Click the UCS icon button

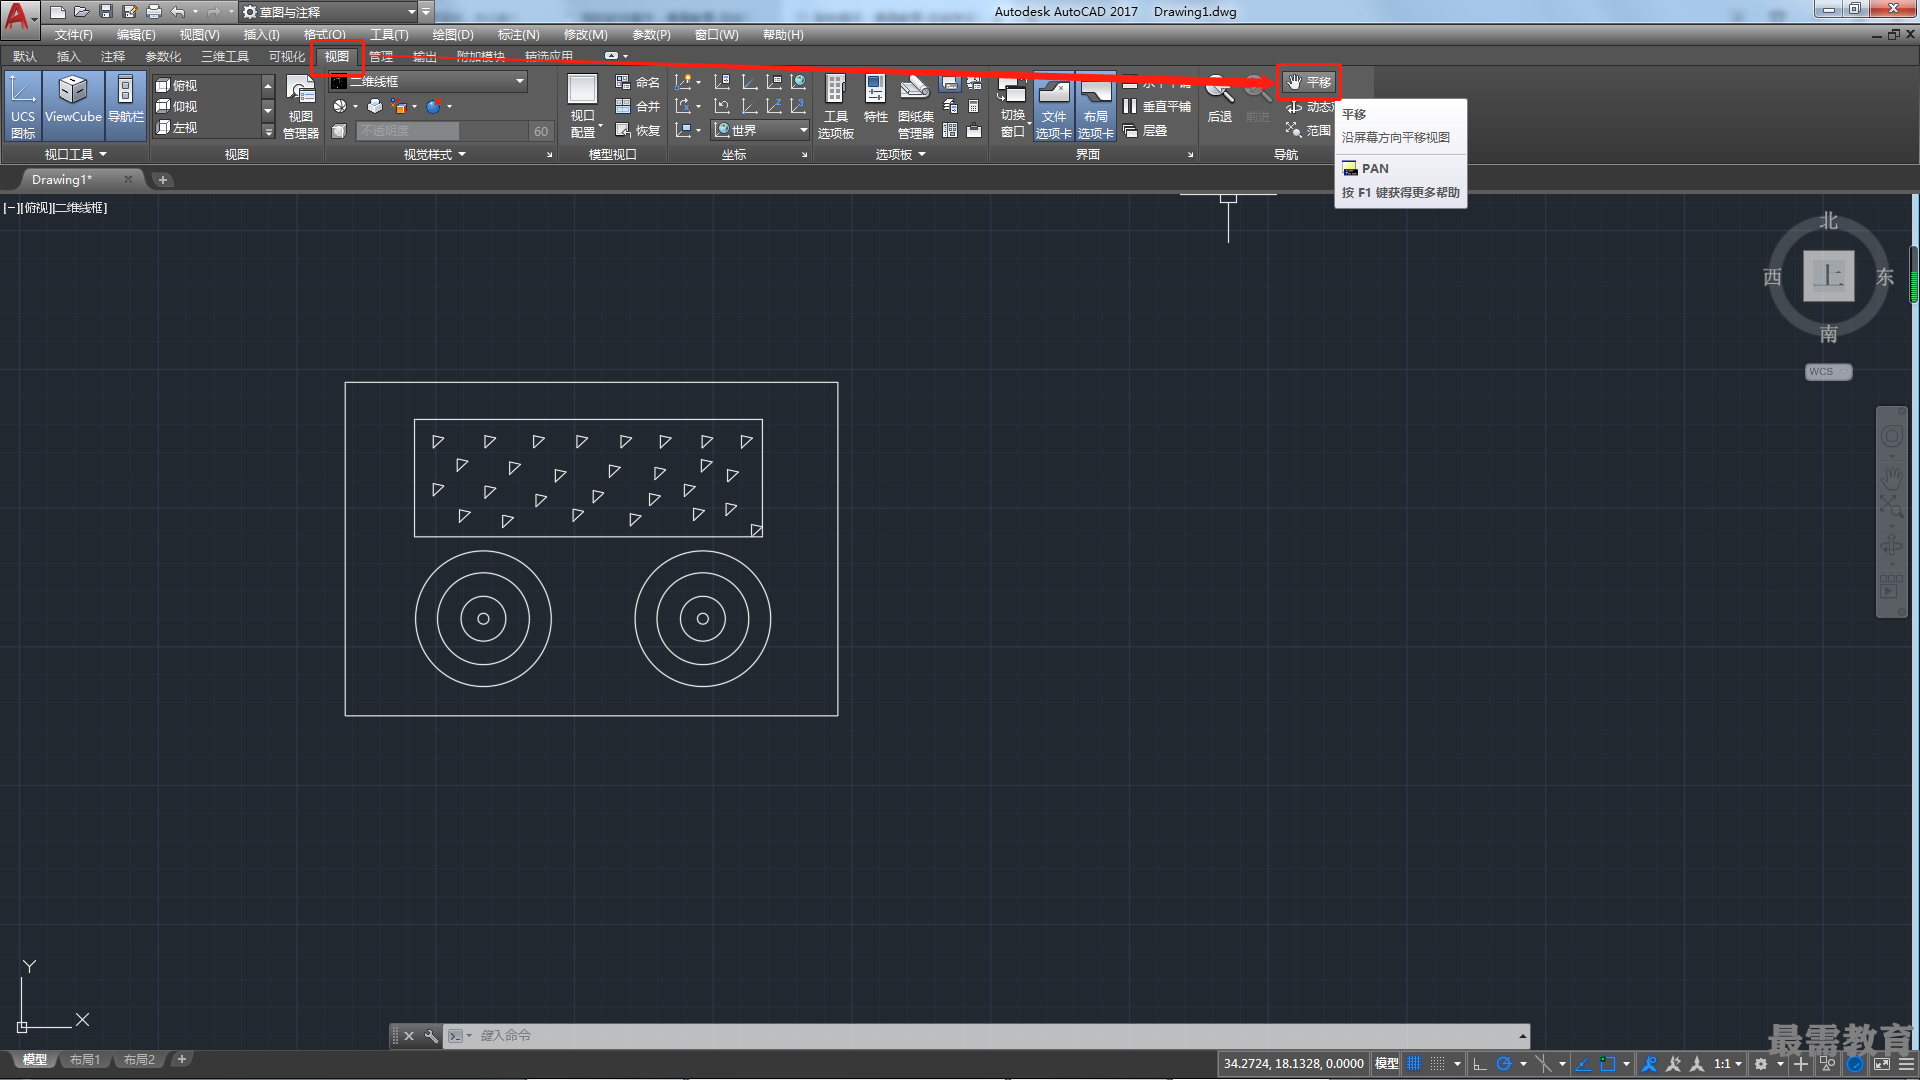[23, 105]
